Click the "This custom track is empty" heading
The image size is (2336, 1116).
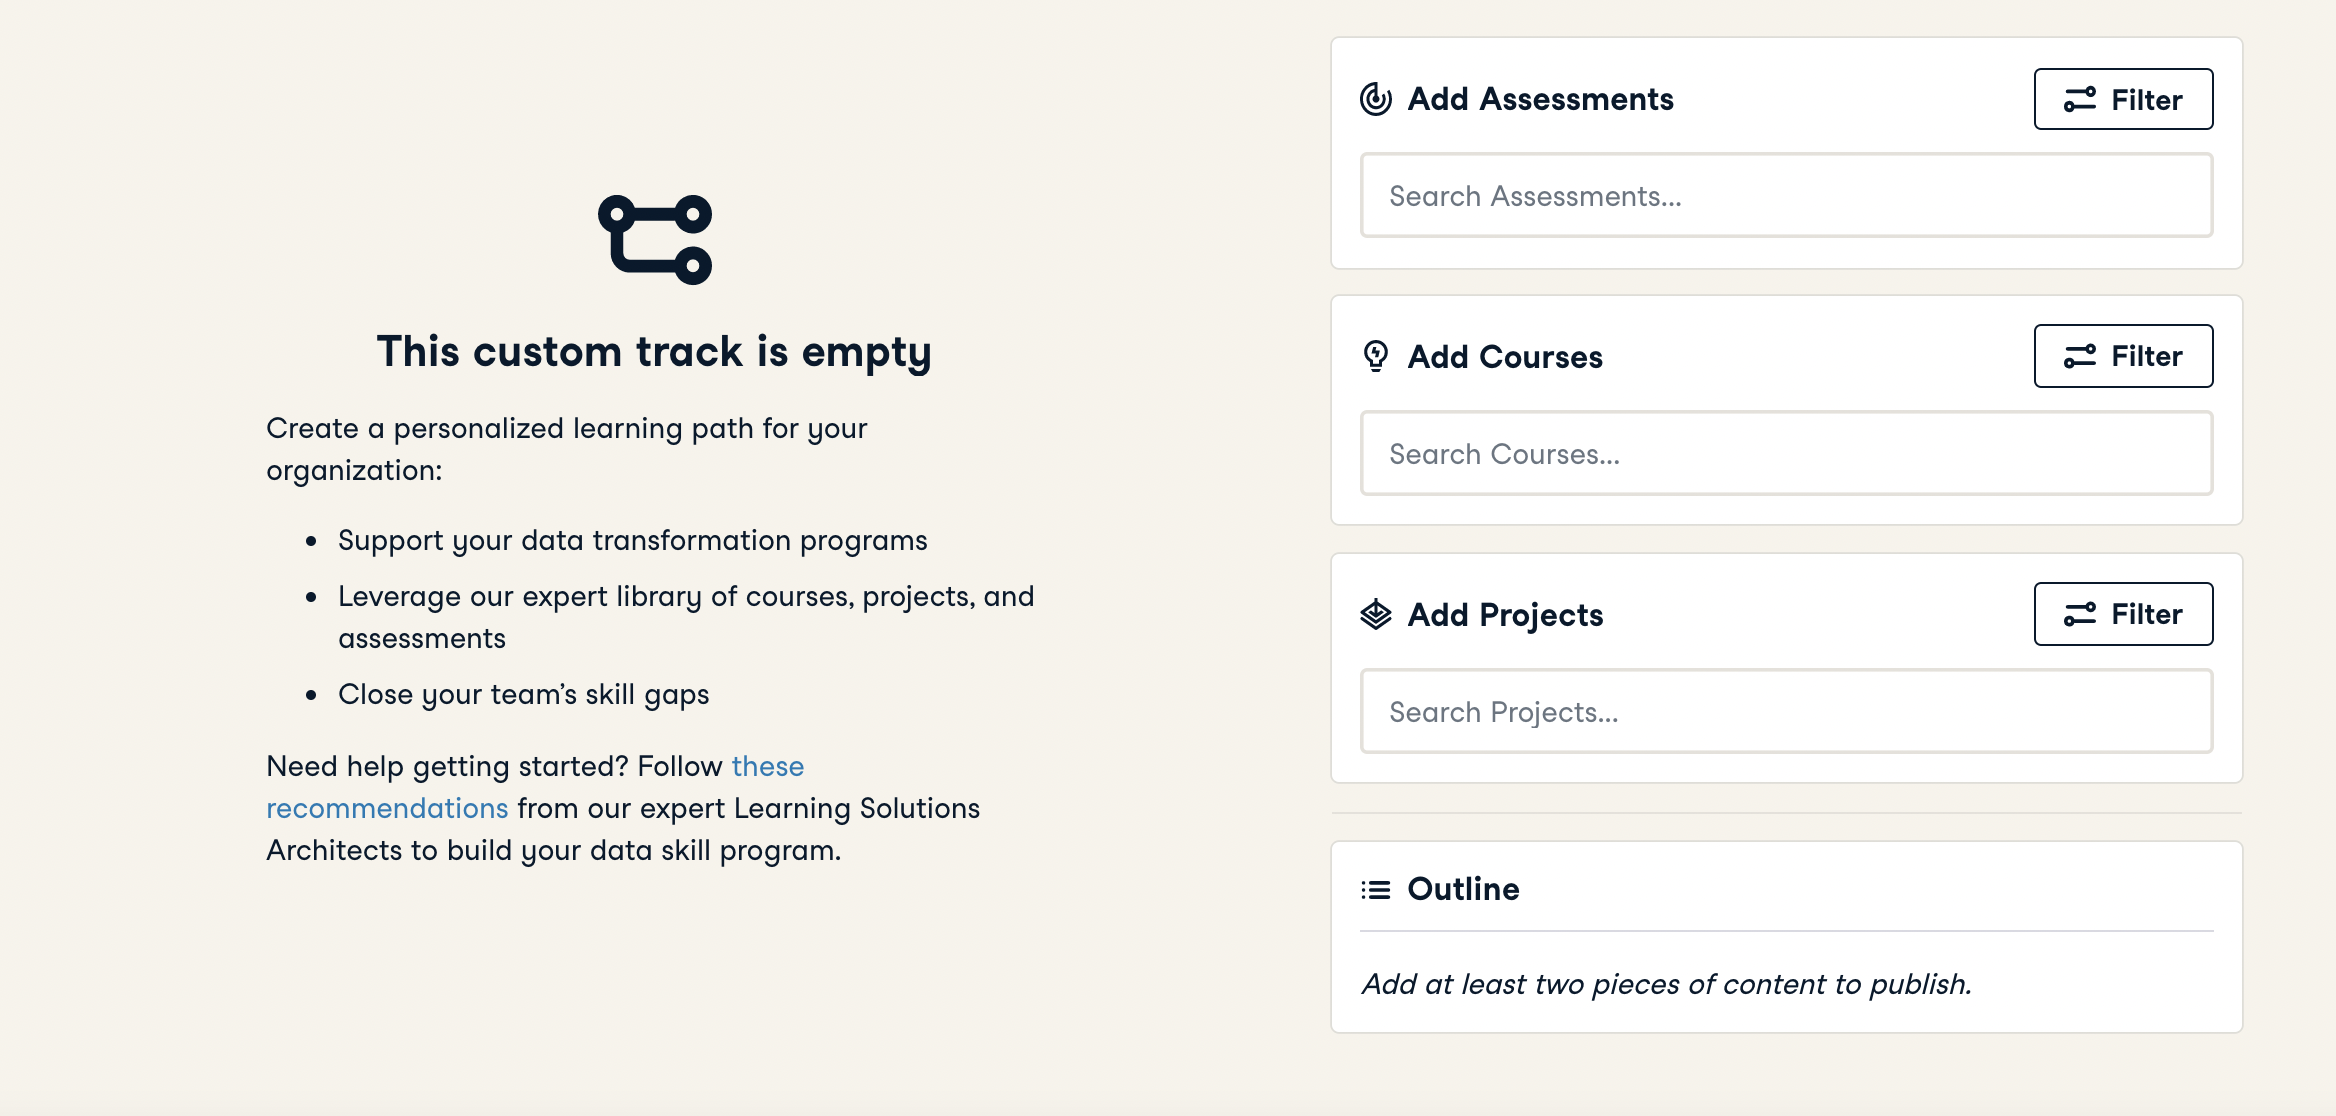coord(654,352)
